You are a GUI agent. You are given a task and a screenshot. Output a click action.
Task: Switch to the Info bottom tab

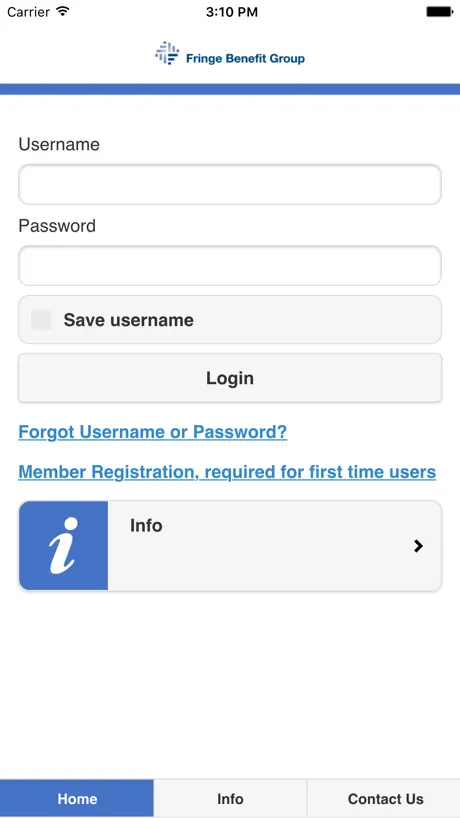point(230,798)
